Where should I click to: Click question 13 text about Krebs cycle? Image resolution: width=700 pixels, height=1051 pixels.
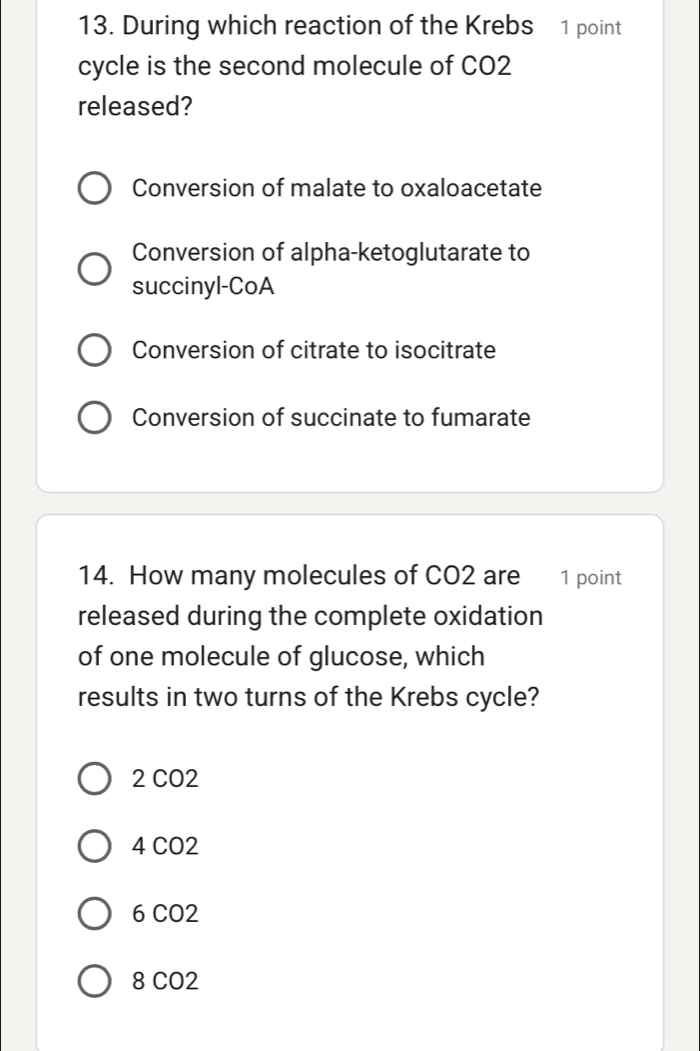[300, 66]
